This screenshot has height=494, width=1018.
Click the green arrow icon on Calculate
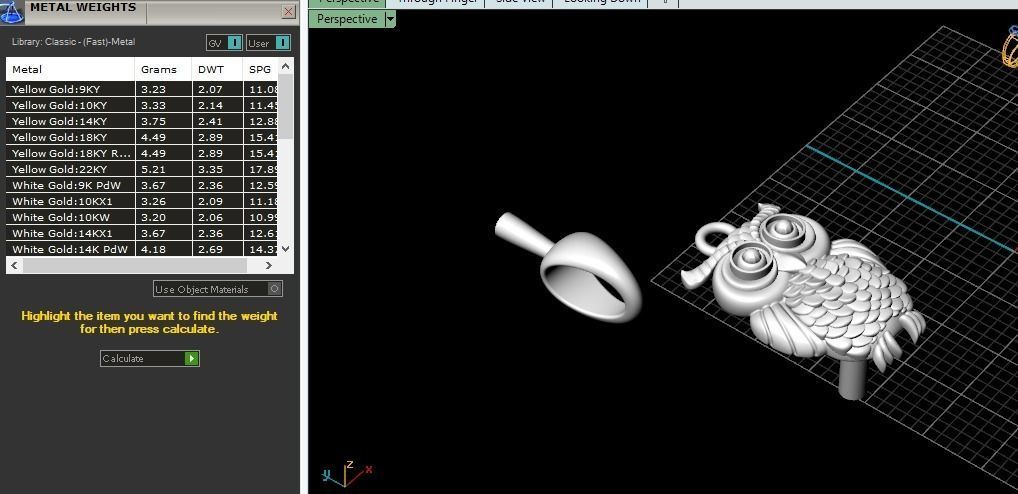[192, 358]
